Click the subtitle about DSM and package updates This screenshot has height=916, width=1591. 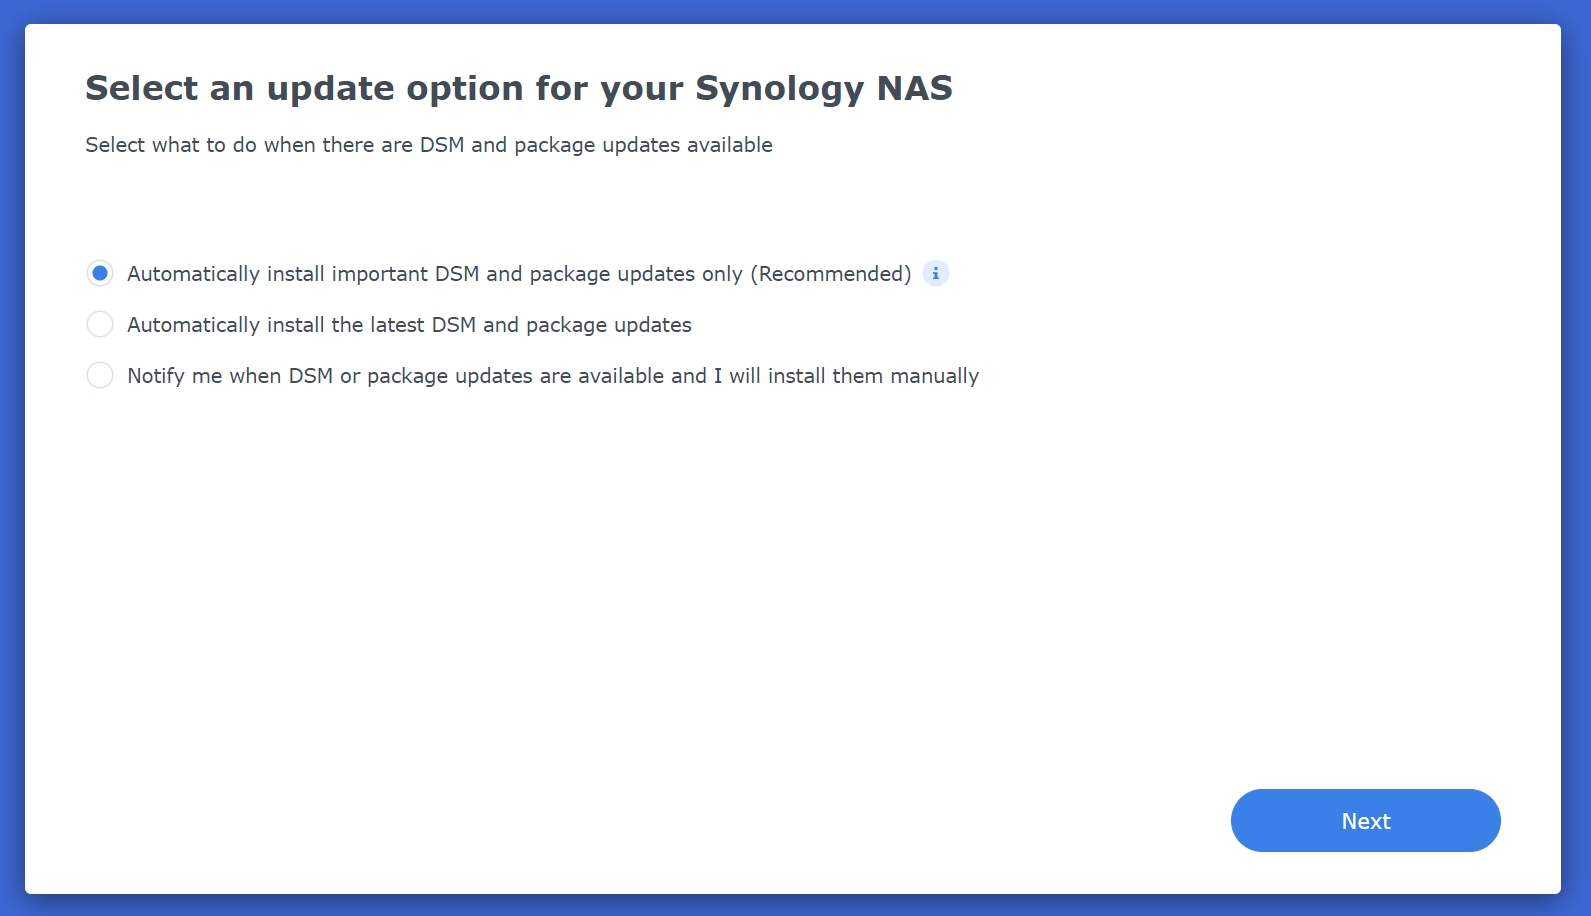(x=429, y=145)
